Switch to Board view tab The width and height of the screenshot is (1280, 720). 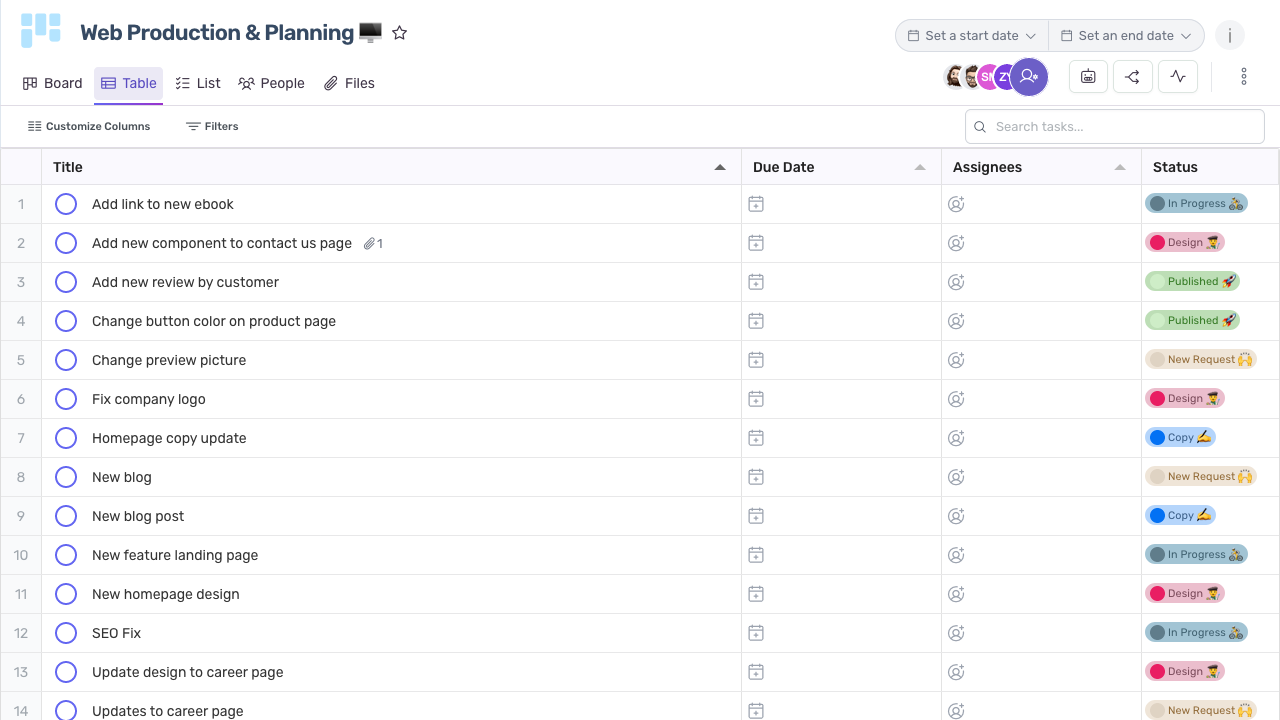coord(53,83)
